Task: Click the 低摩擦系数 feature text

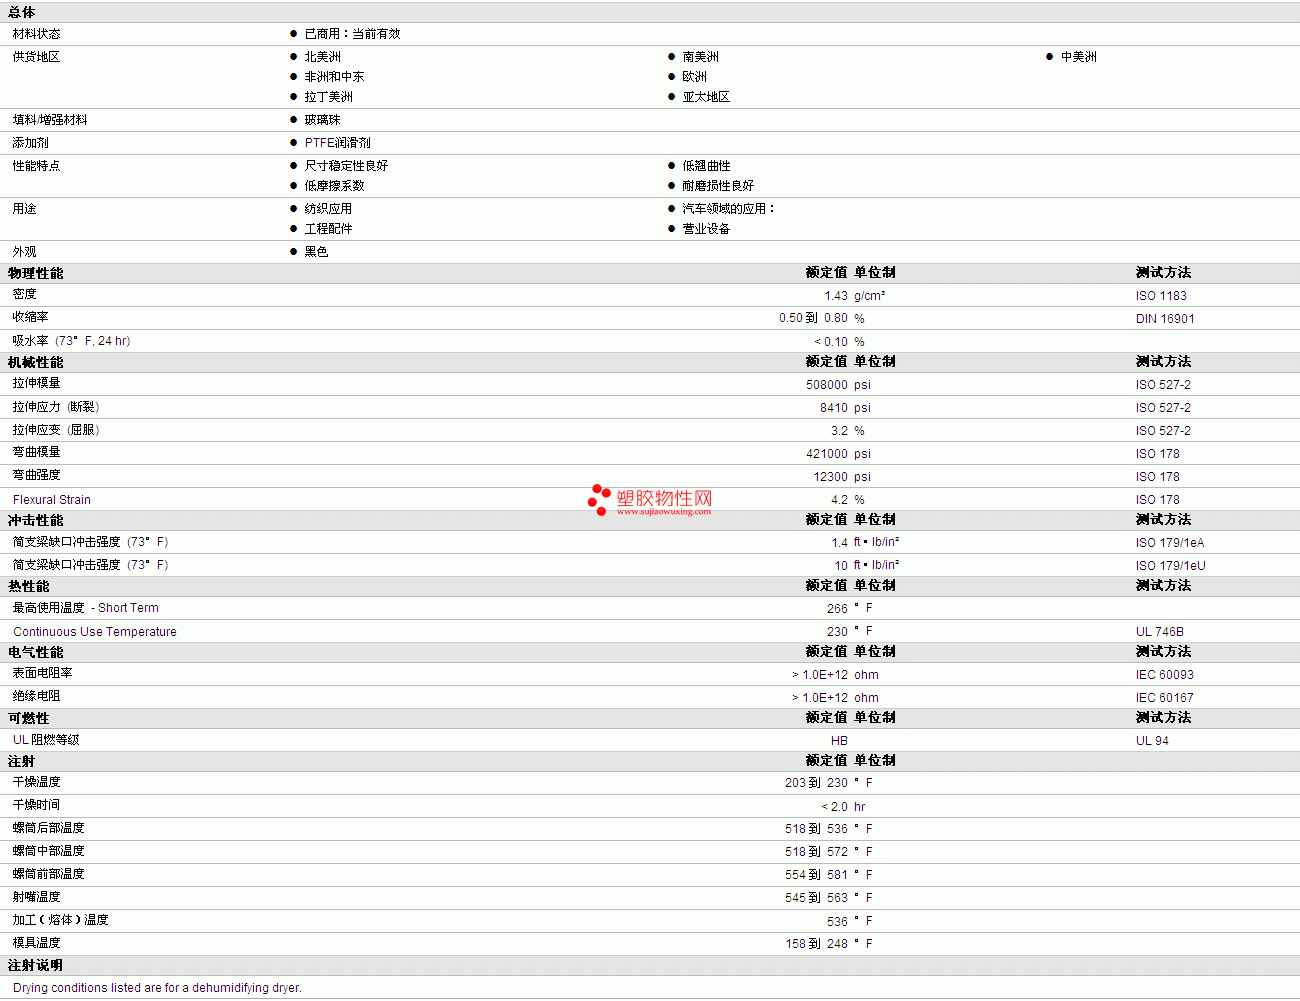Action: (x=334, y=186)
